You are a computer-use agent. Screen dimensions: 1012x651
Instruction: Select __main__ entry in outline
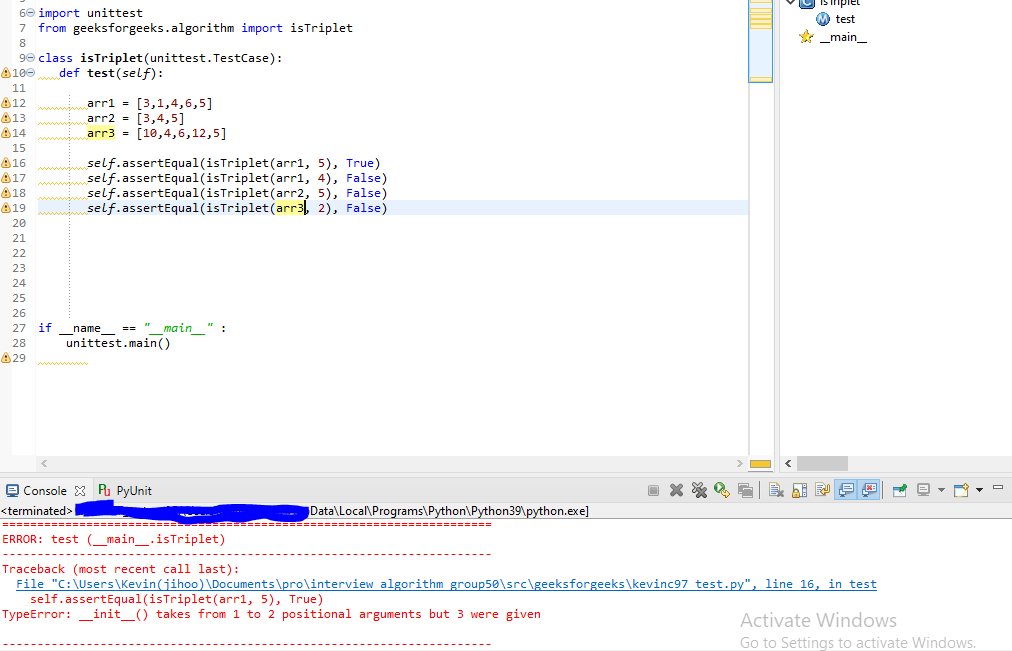(x=843, y=37)
